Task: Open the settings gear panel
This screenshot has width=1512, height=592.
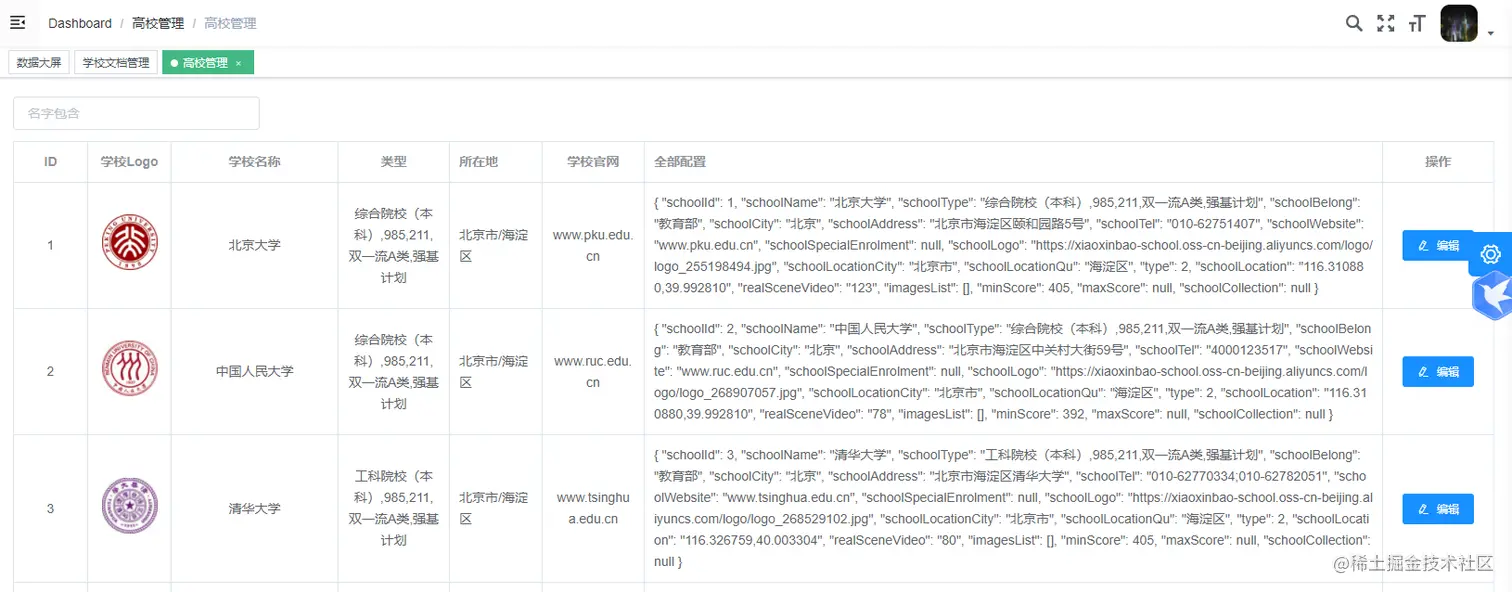Action: 1490,254
